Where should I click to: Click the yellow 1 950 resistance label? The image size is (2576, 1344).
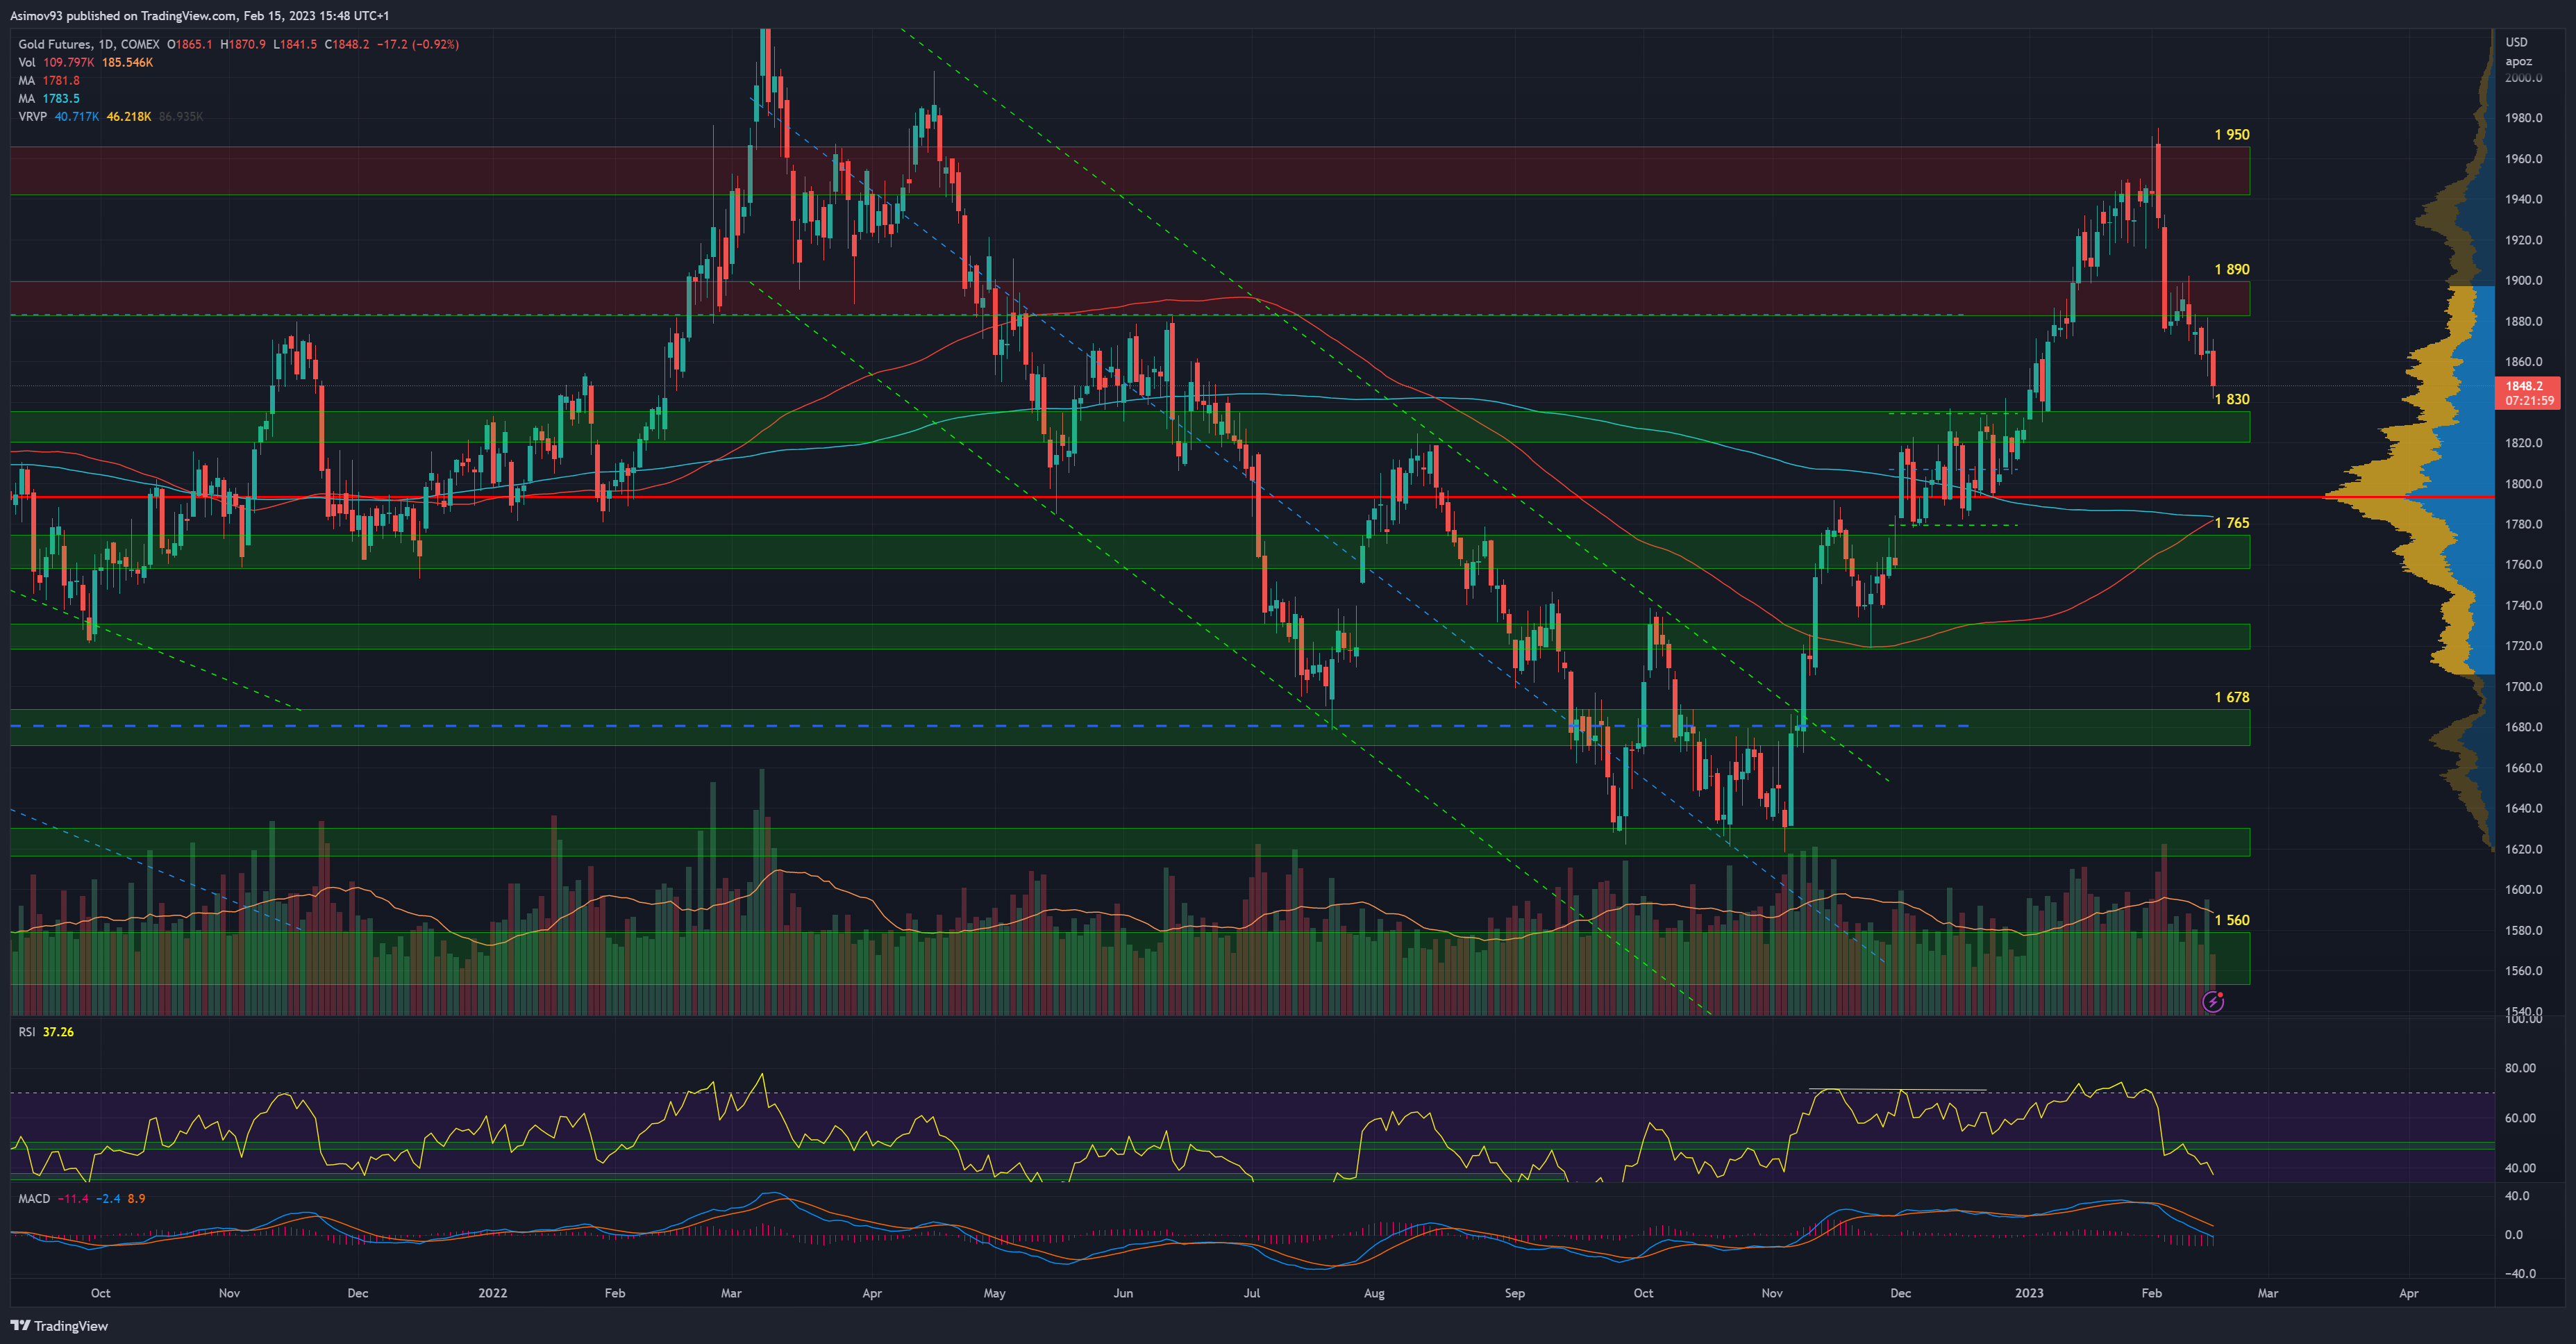tap(2231, 134)
